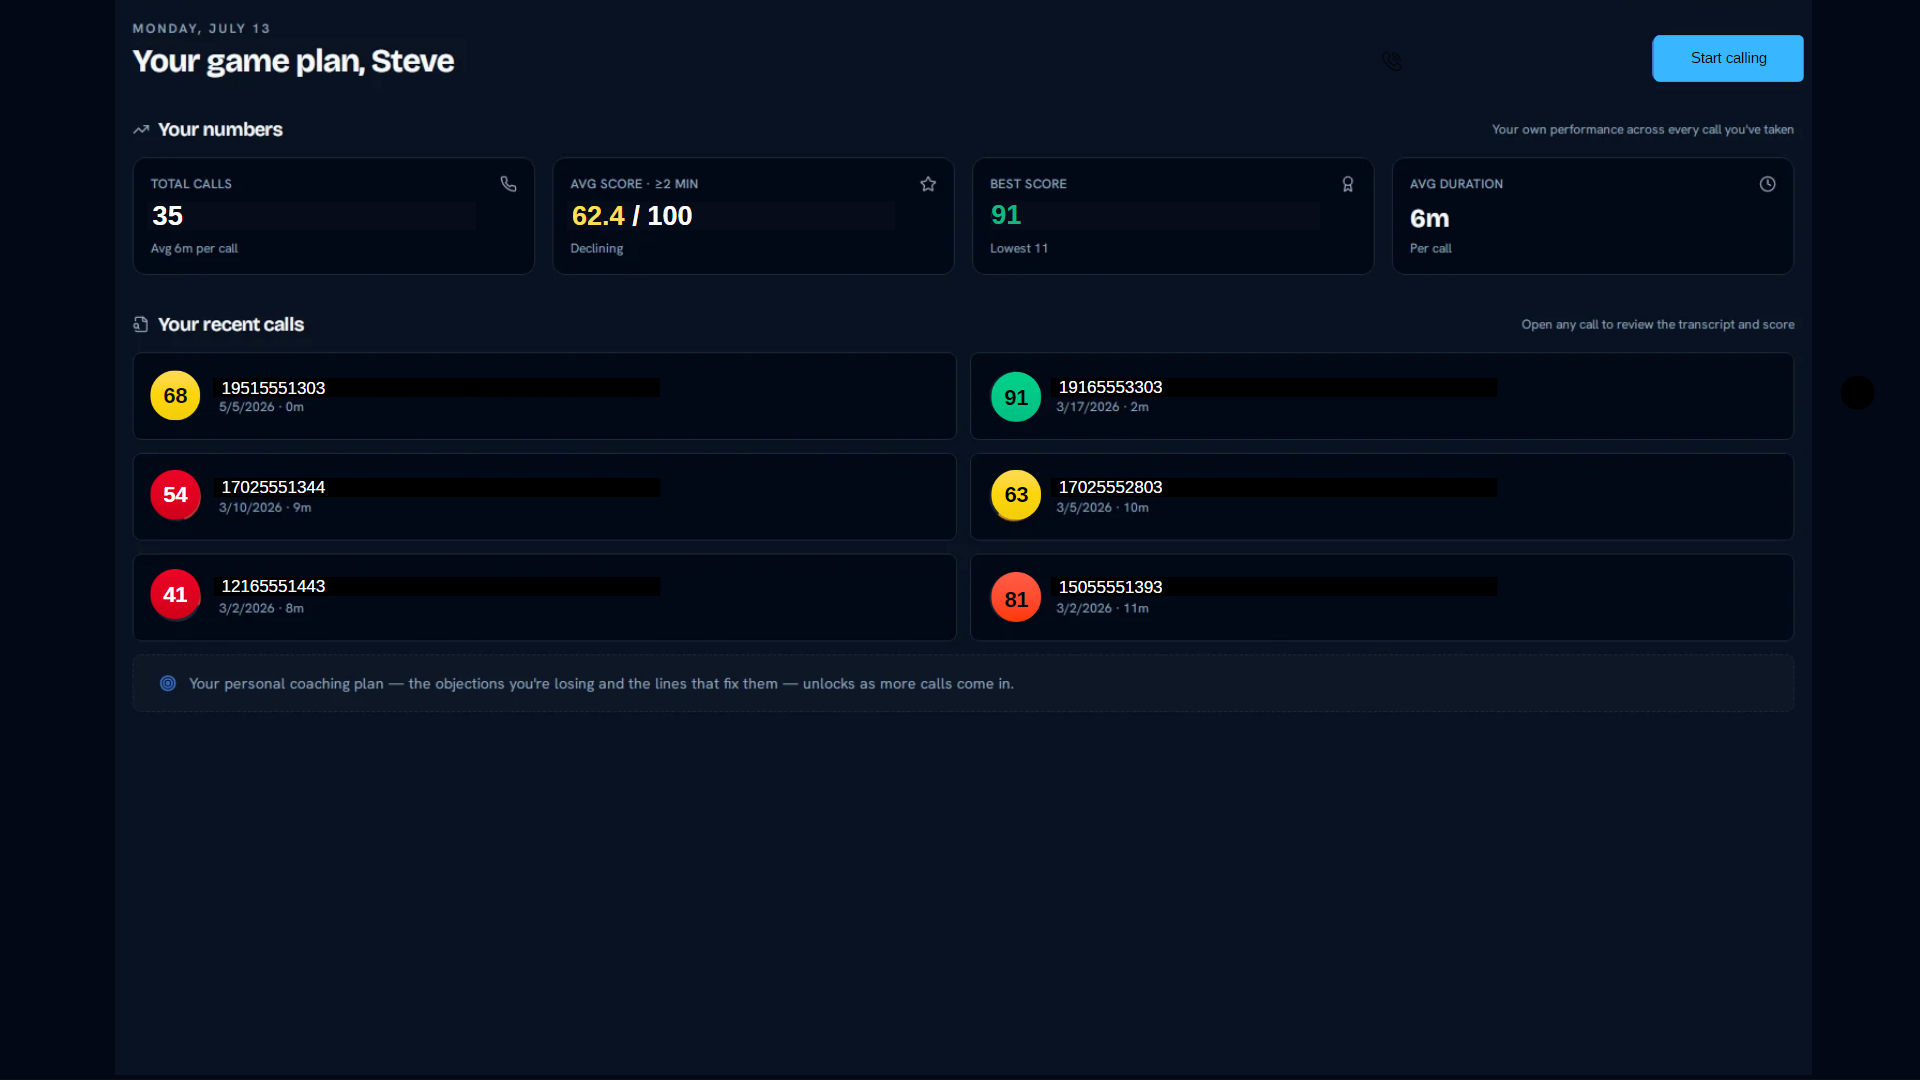The height and width of the screenshot is (1080, 1920).
Task: Select the 15055551393 call entry
Action: pyautogui.click(x=1381, y=597)
